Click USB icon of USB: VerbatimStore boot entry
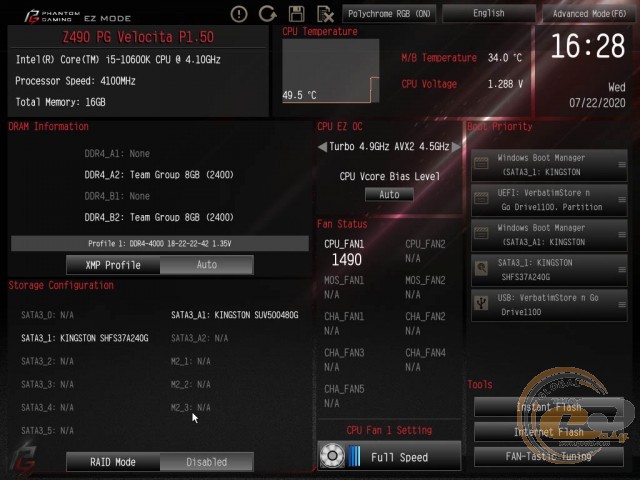This screenshot has height=480, width=640. (x=481, y=303)
